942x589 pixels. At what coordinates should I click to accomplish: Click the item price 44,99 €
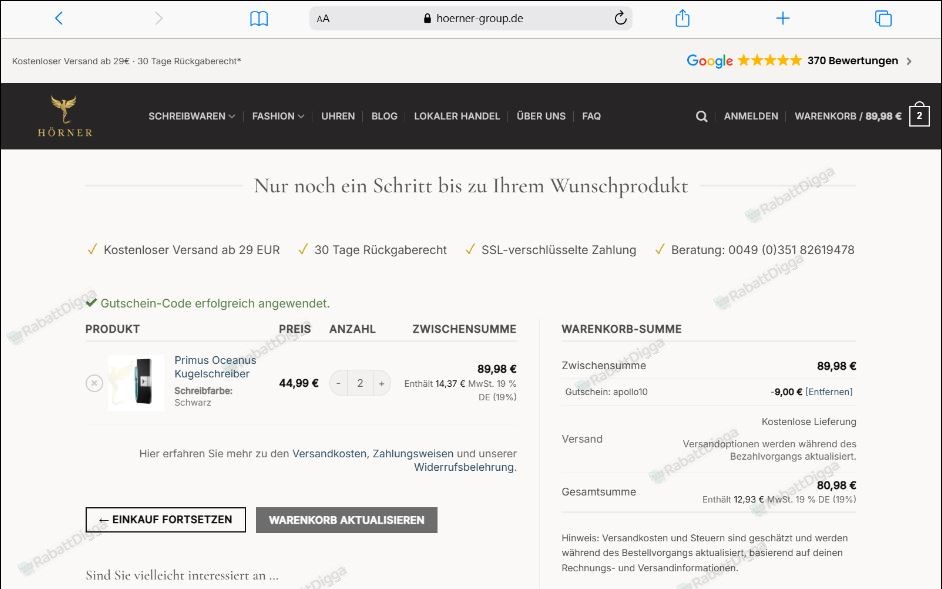[x=299, y=383]
